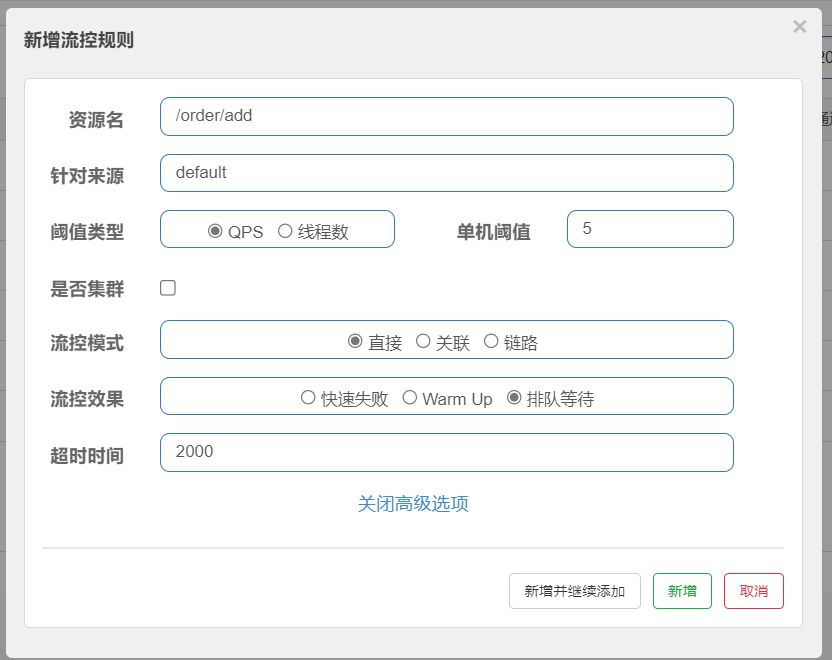832x660 pixels.
Task: Click the green 新增 button
Action: point(682,591)
